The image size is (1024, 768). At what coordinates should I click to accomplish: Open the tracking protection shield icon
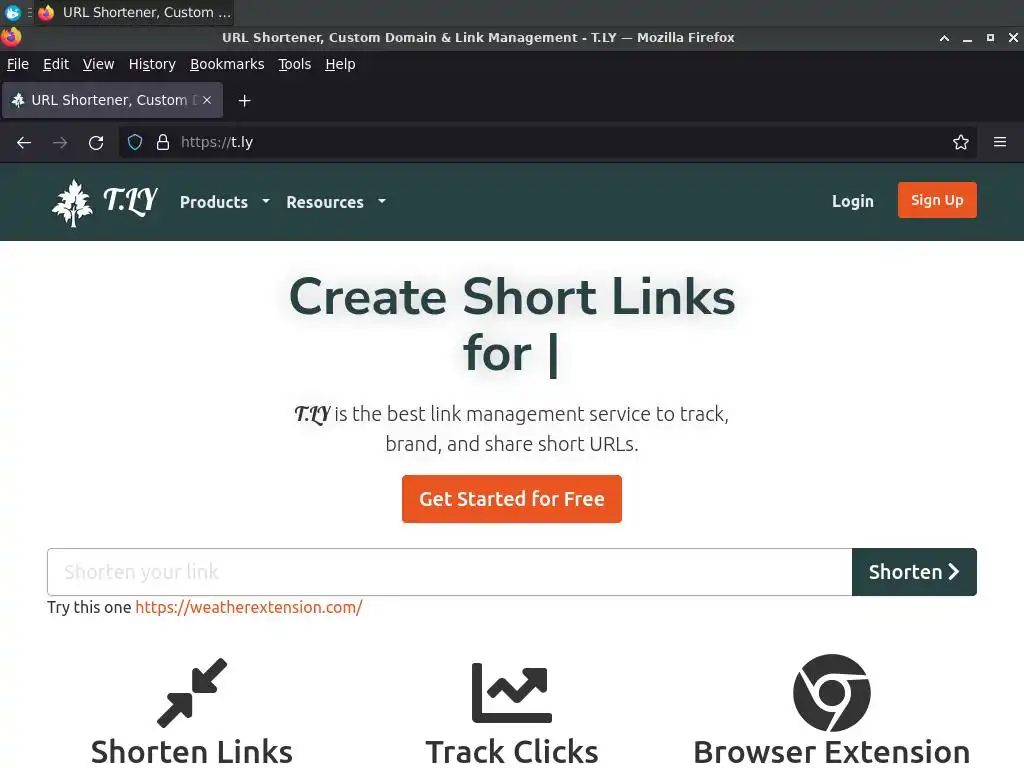tap(135, 142)
